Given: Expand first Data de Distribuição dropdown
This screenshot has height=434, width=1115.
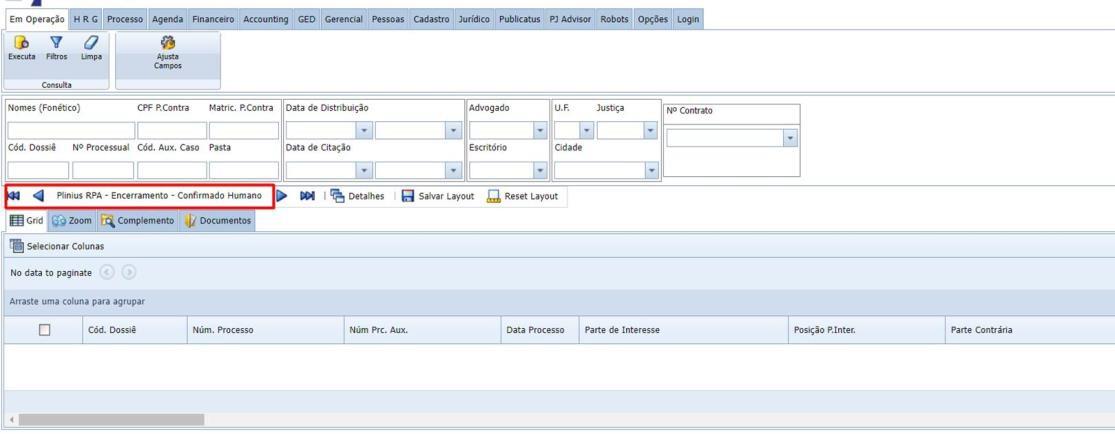Looking at the screenshot, I should pyautogui.click(x=365, y=131).
